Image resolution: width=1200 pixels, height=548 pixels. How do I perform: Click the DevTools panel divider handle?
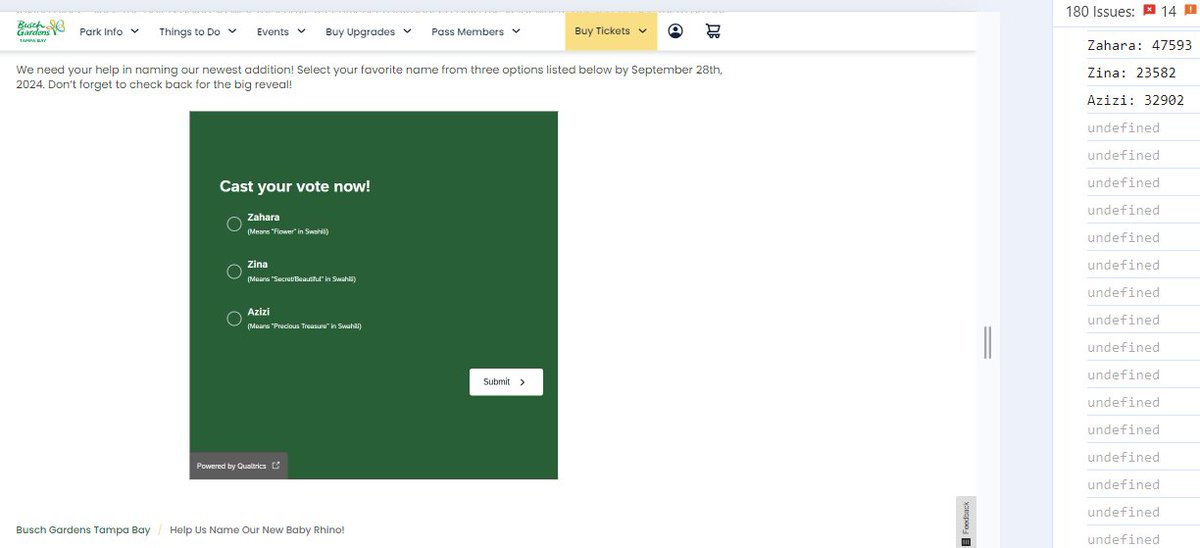pos(987,342)
